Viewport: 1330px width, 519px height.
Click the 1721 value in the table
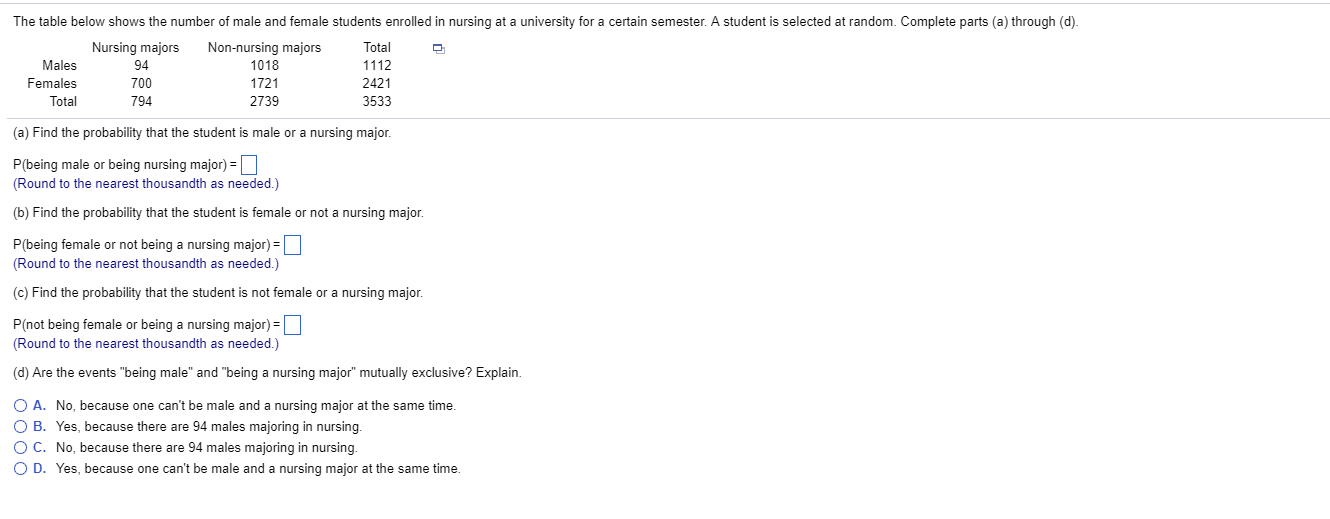(x=264, y=84)
